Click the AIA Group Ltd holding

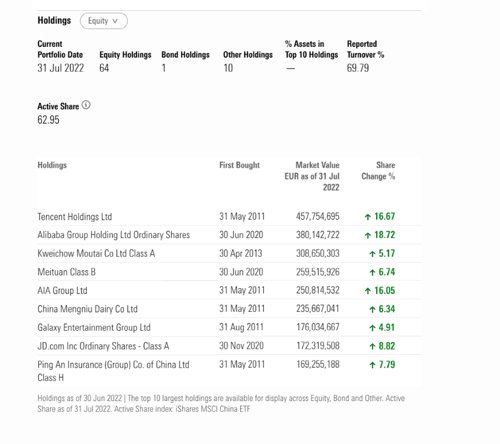[62, 290]
